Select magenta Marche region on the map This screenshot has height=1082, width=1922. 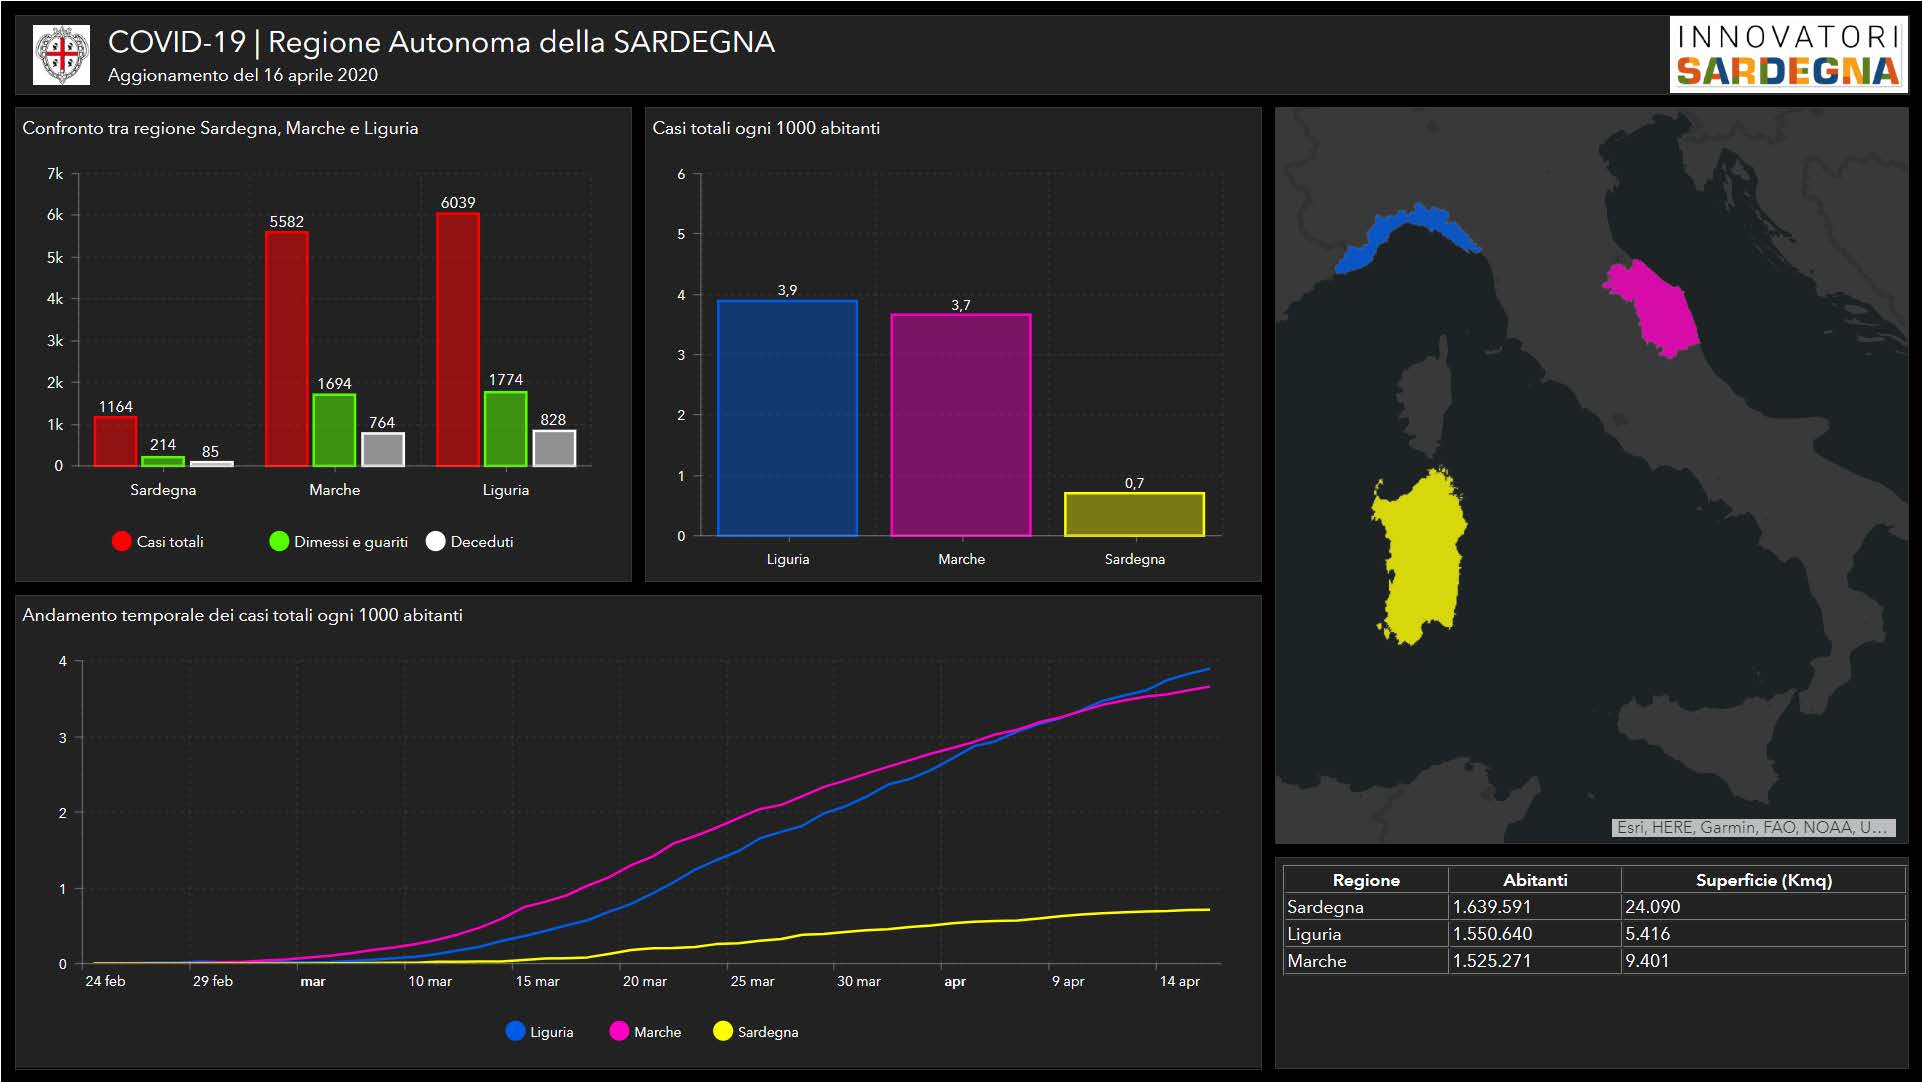[x=1655, y=308]
